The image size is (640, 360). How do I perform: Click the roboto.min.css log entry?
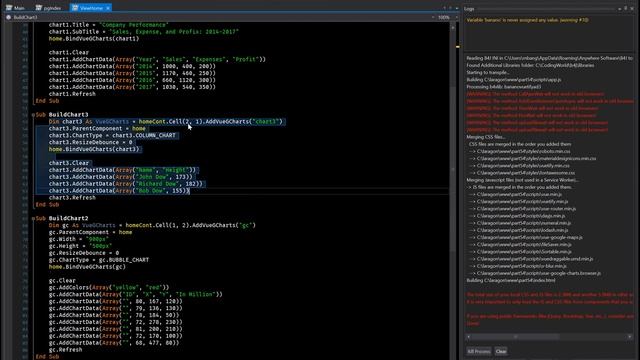click(x=520, y=151)
